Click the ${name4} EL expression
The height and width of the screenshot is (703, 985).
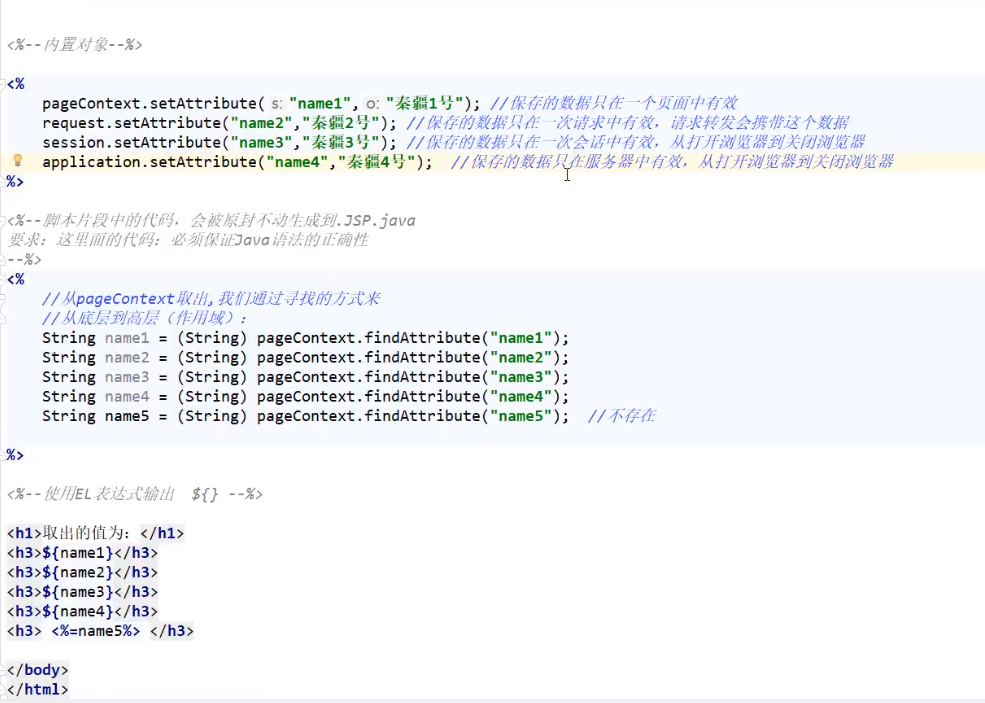(x=78, y=611)
